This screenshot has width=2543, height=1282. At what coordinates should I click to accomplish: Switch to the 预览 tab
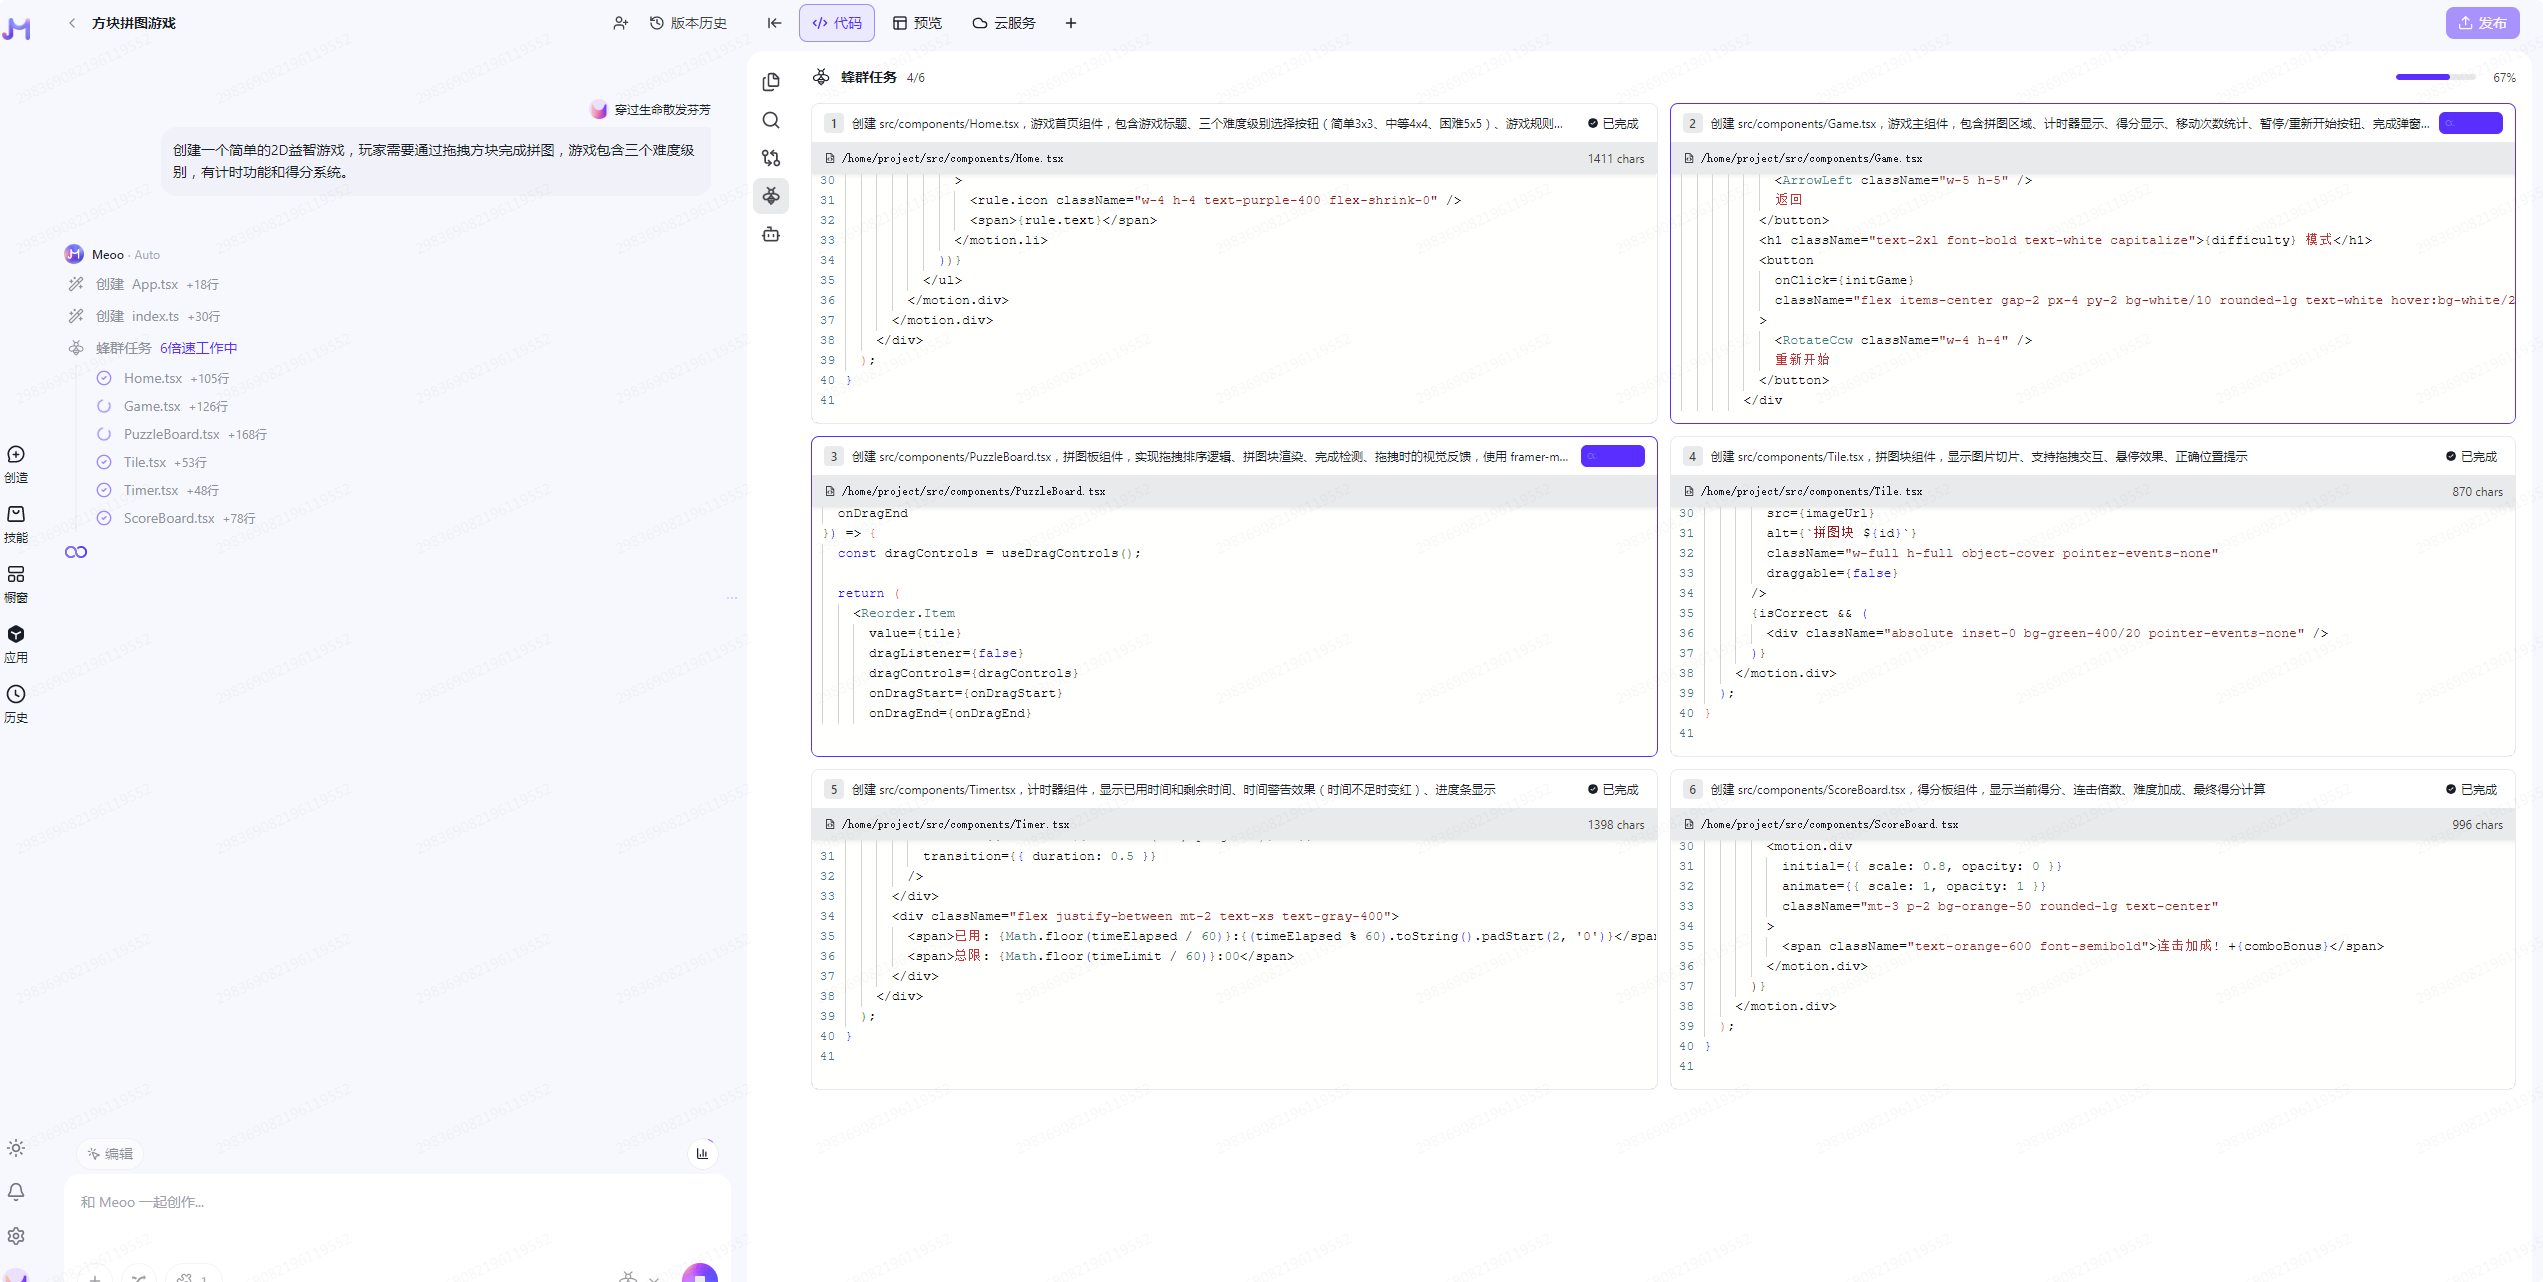917,23
